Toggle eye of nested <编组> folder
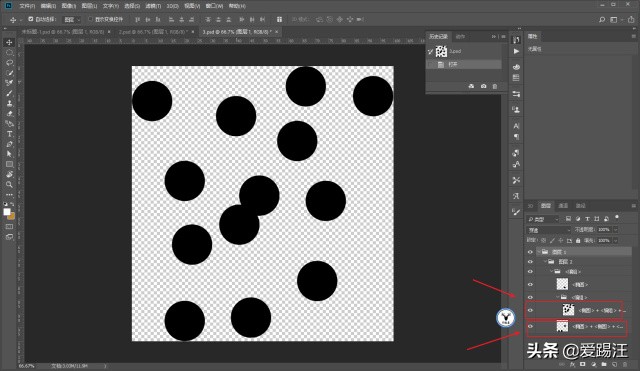 [530, 297]
